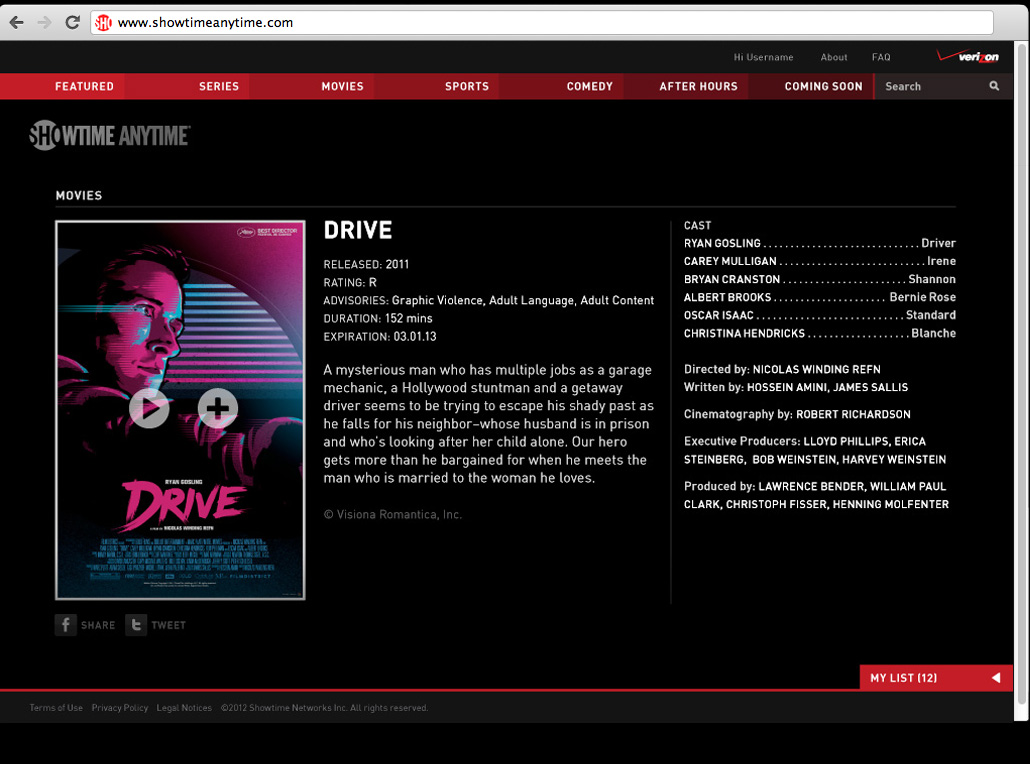The height and width of the screenshot is (764, 1030).
Task: Select cast member Bryan Cranston
Action: (x=732, y=279)
